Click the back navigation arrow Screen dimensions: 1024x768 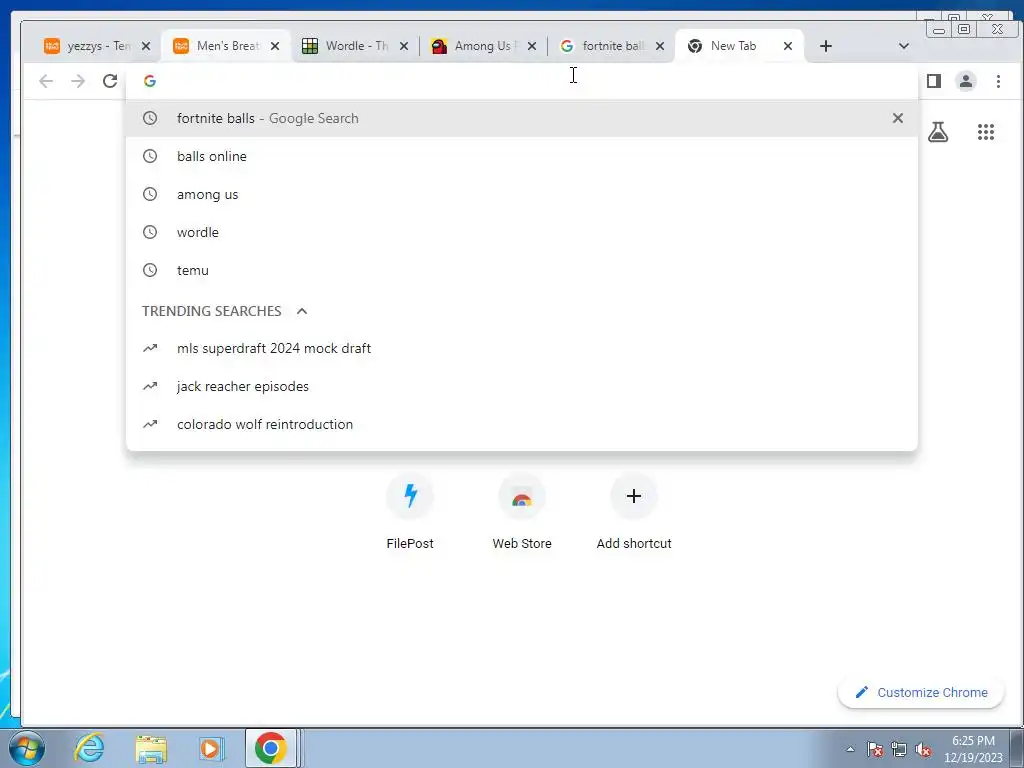46,81
